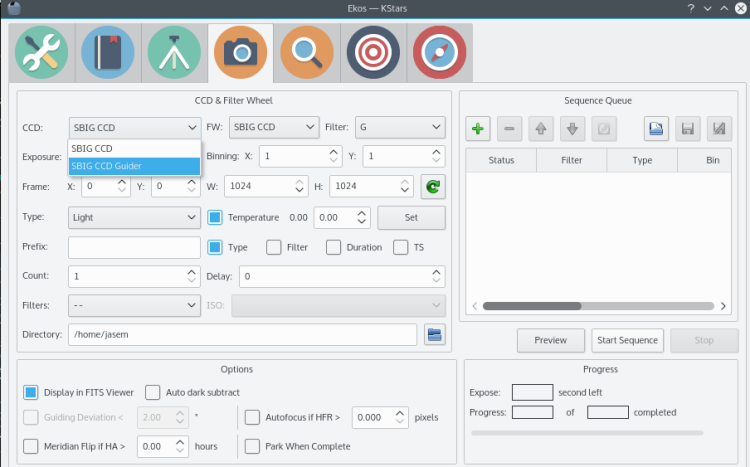Enable the Filter prefix checkbox
Screen dimensions: 750x467
point(274,247)
